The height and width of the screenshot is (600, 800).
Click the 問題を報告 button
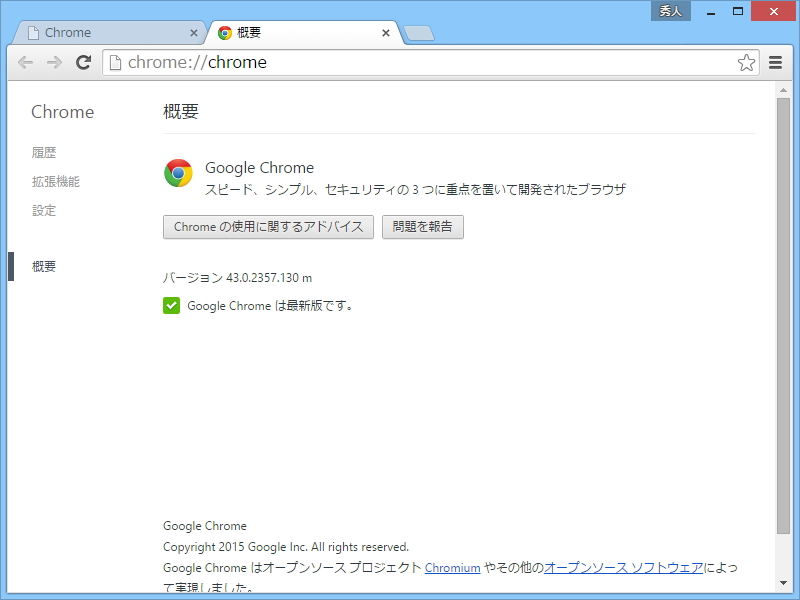point(423,227)
